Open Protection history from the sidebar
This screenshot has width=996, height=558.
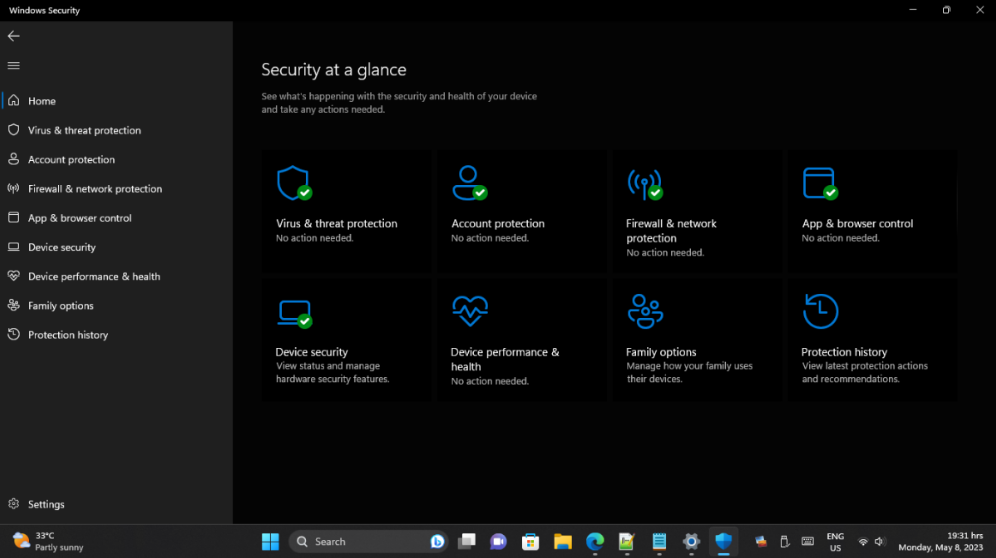(116, 335)
